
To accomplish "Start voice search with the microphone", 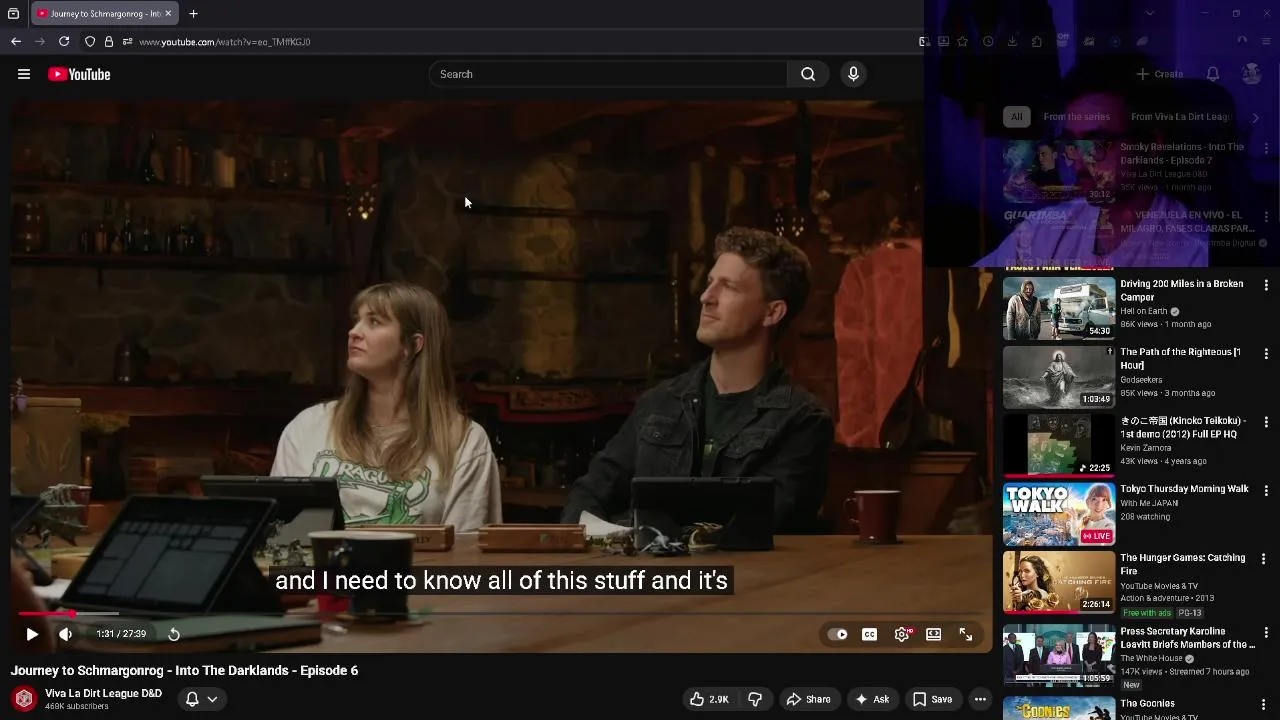I will click(x=853, y=74).
